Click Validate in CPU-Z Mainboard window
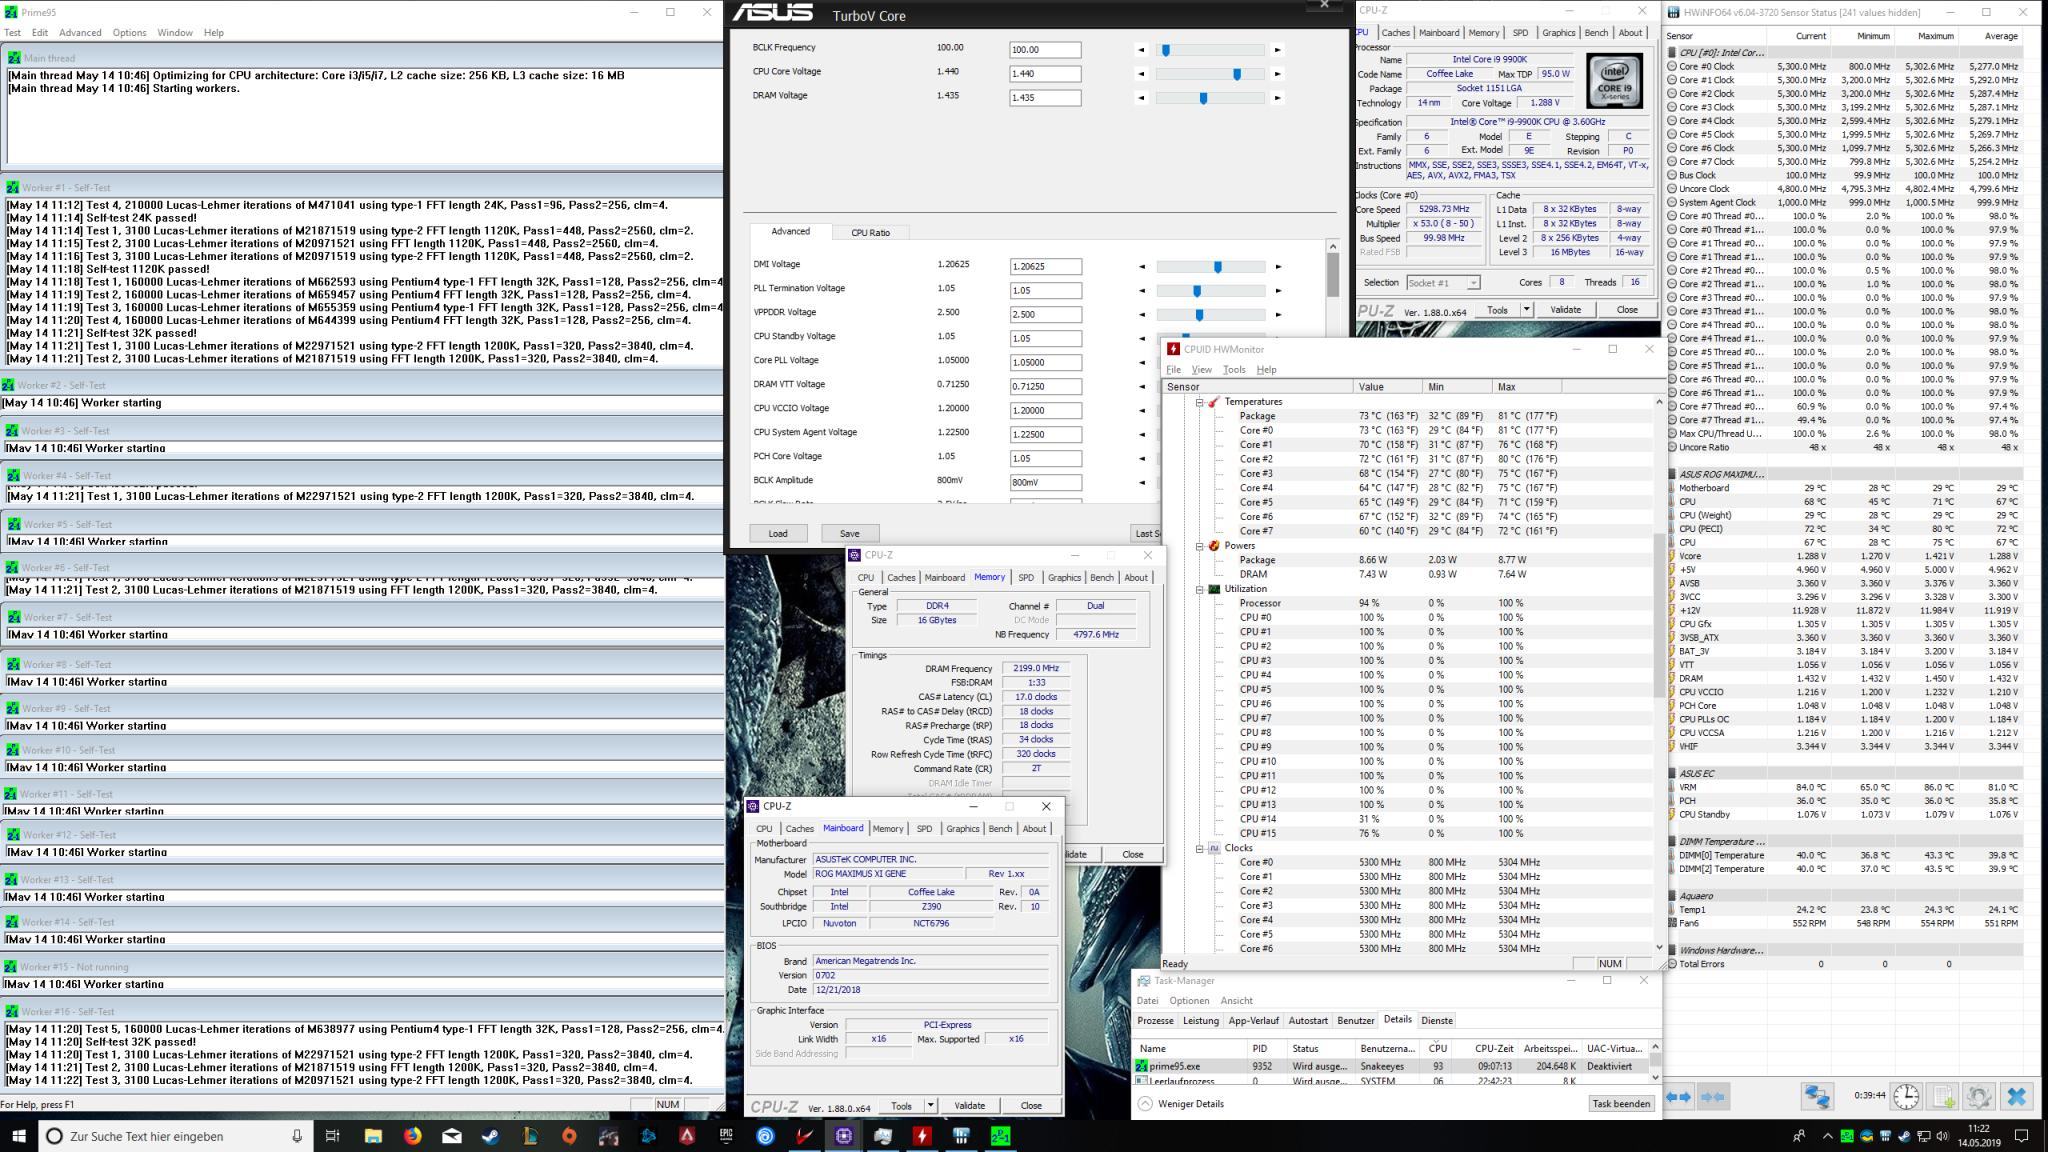 pyautogui.click(x=969, y=1106)
